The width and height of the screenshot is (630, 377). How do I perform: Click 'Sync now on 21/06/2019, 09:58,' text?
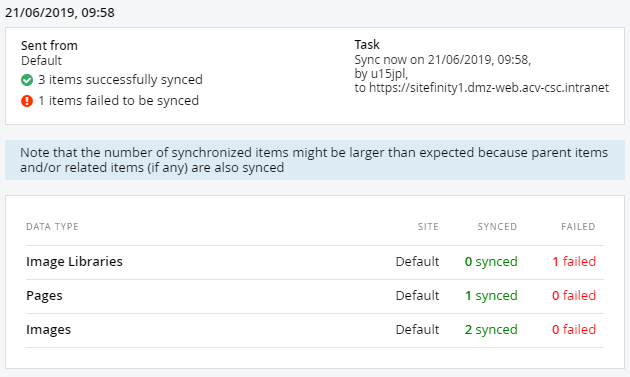(x=443, y=60)
